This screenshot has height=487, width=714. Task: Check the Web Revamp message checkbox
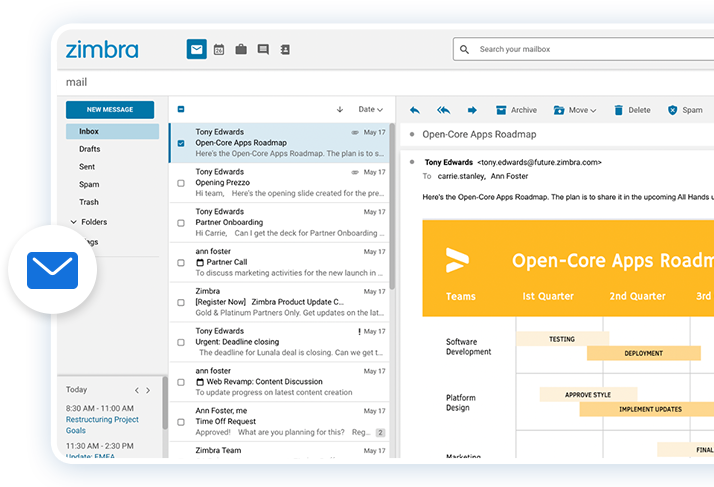pyautogui.click(x=181, y=382)
